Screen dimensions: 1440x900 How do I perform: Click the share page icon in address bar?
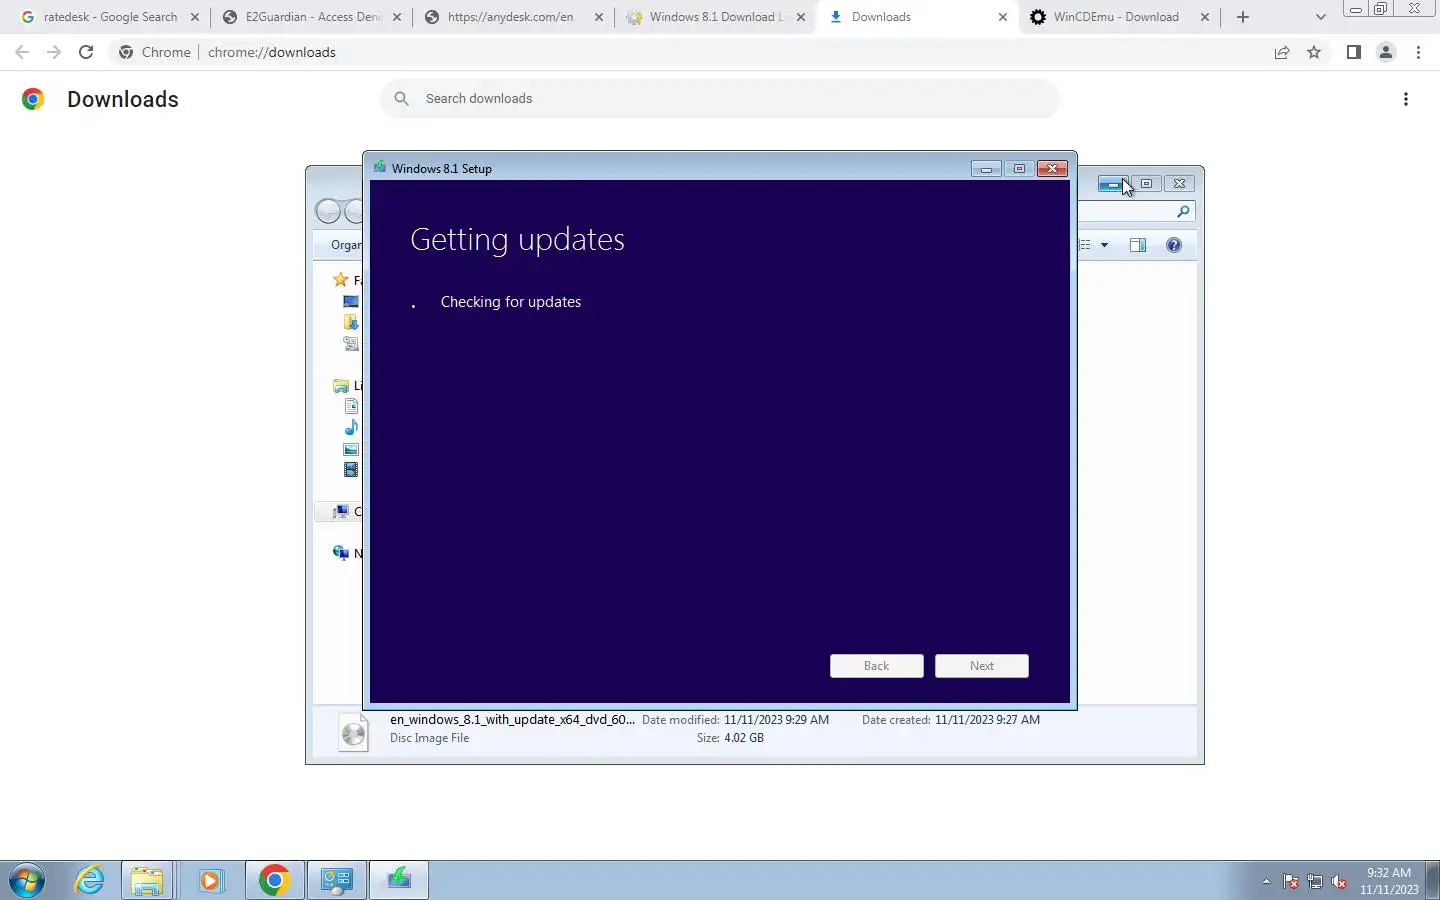(1282, 52)
